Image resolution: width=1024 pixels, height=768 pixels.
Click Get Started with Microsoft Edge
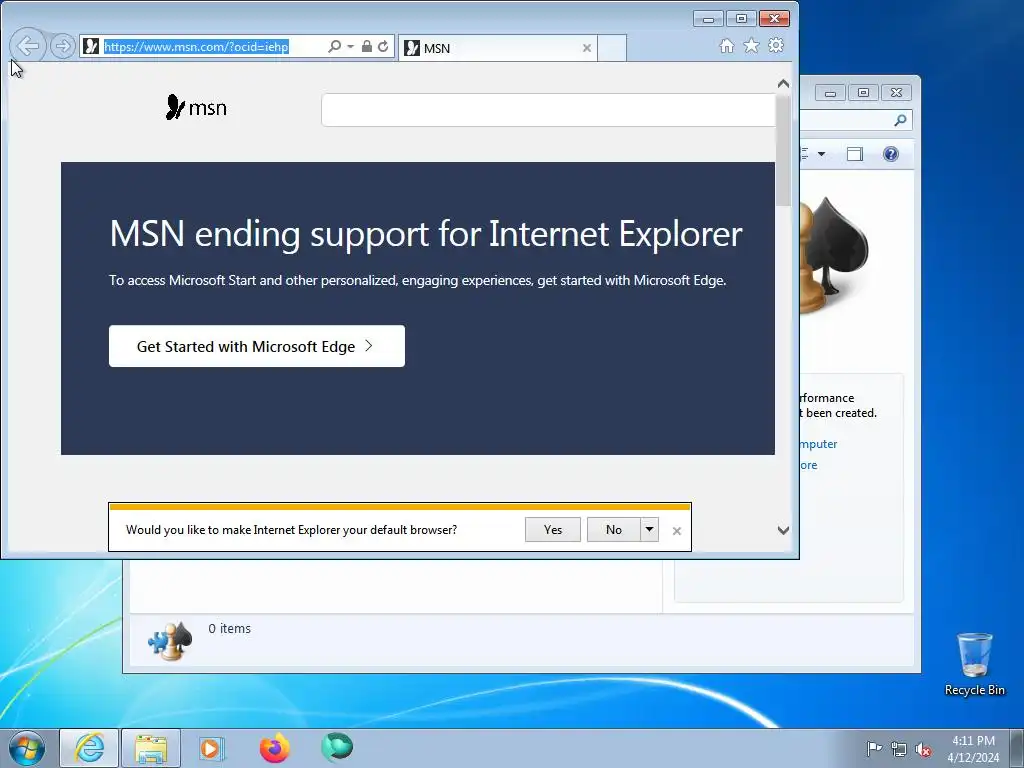tap(257, 346)
